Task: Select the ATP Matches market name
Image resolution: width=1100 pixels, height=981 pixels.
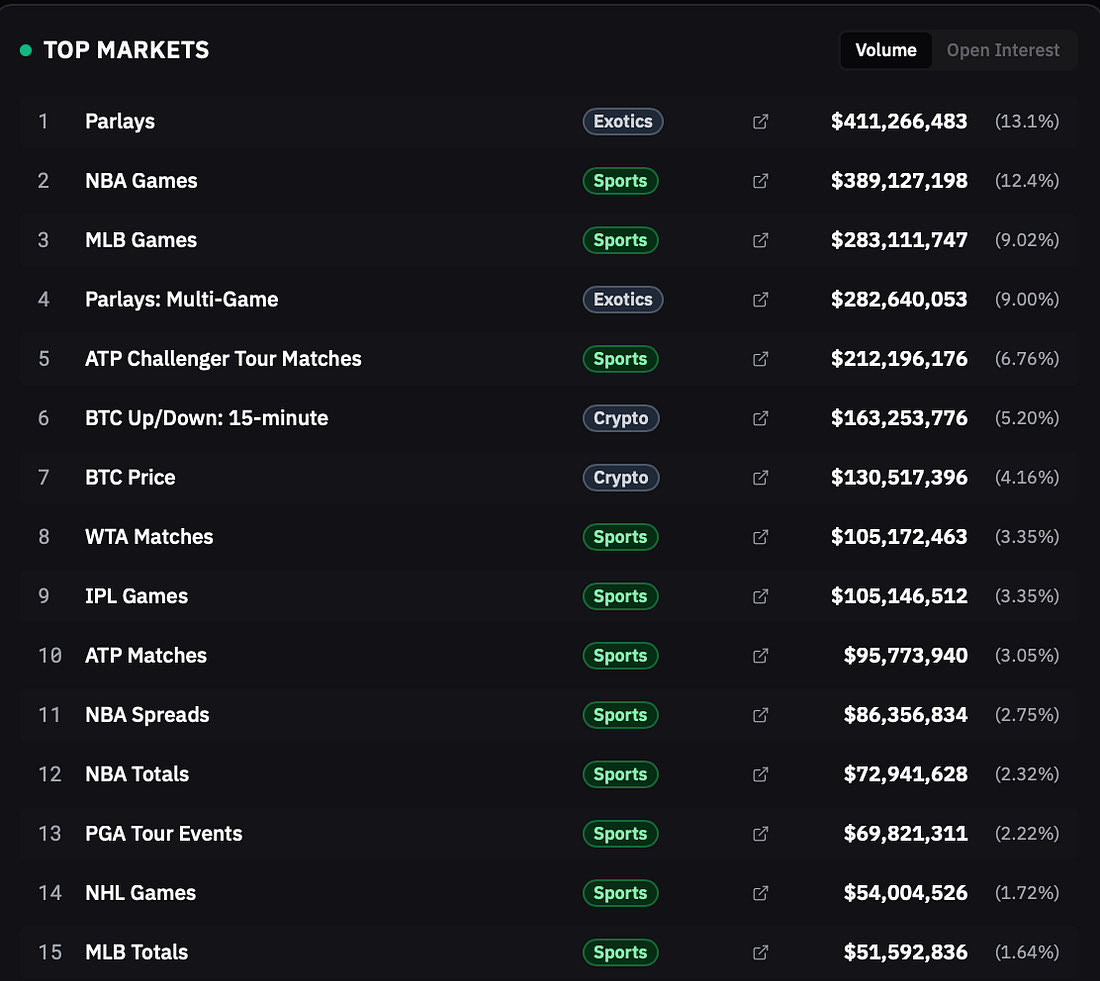Action: (146, 655)
